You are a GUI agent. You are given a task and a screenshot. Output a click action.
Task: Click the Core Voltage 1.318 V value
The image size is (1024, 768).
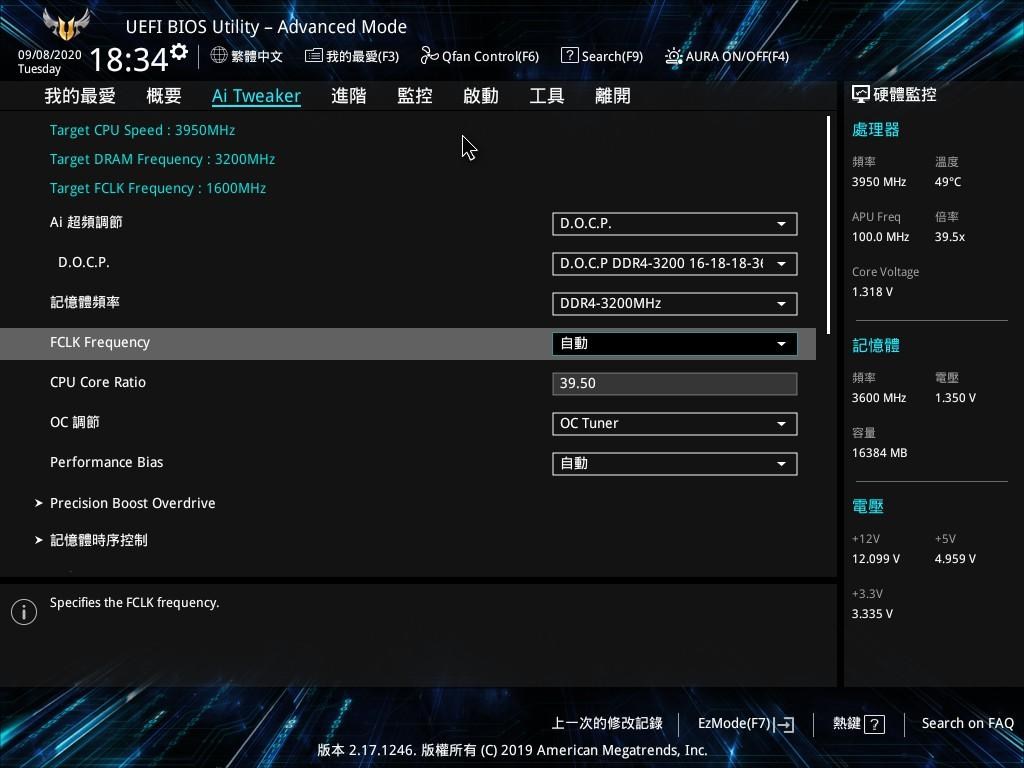click(x=872, y=292)
